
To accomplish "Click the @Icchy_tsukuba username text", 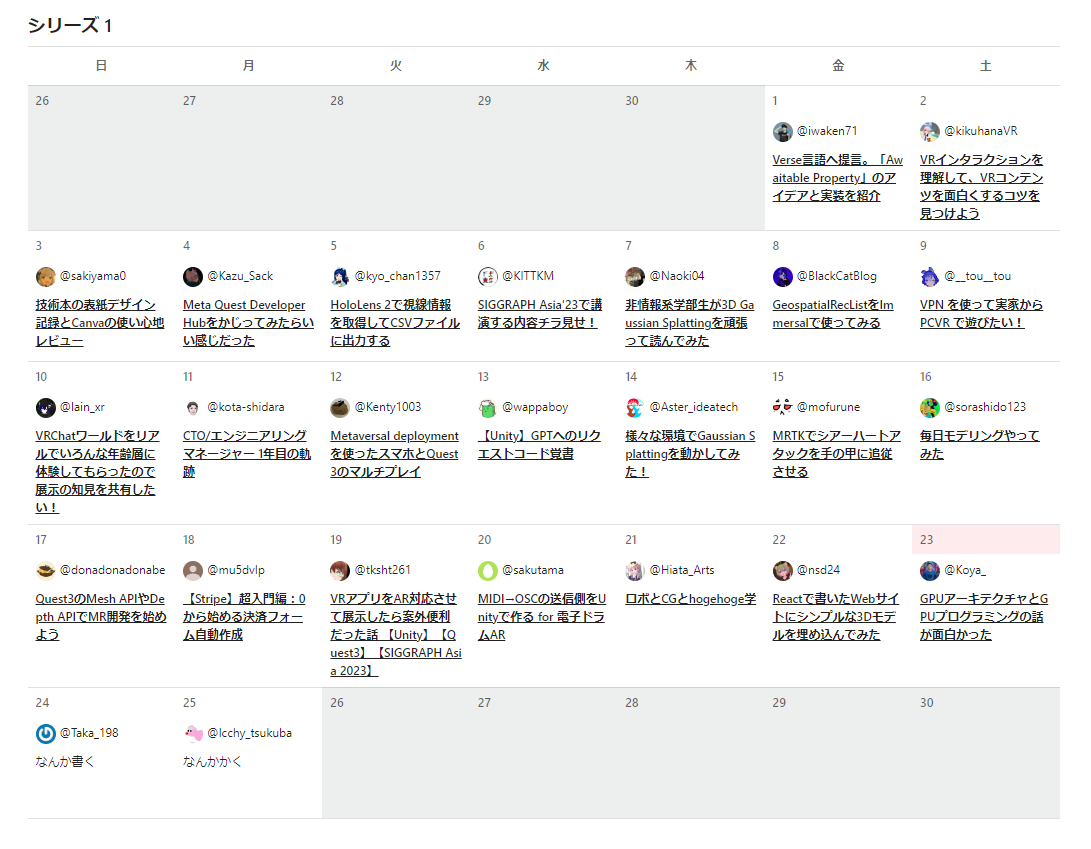I will coord(250,733).
